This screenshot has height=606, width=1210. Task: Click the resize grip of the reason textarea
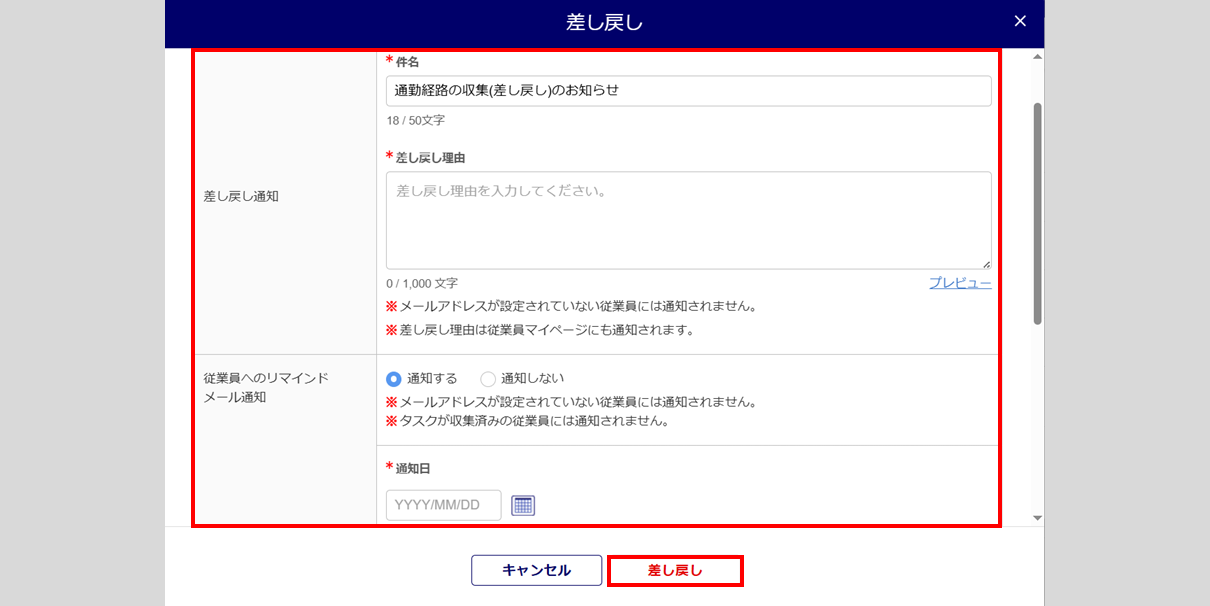pos(986,264)
